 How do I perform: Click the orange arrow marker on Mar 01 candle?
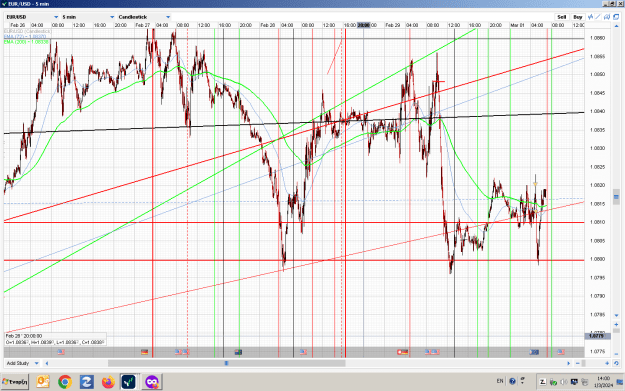(535, 184)
